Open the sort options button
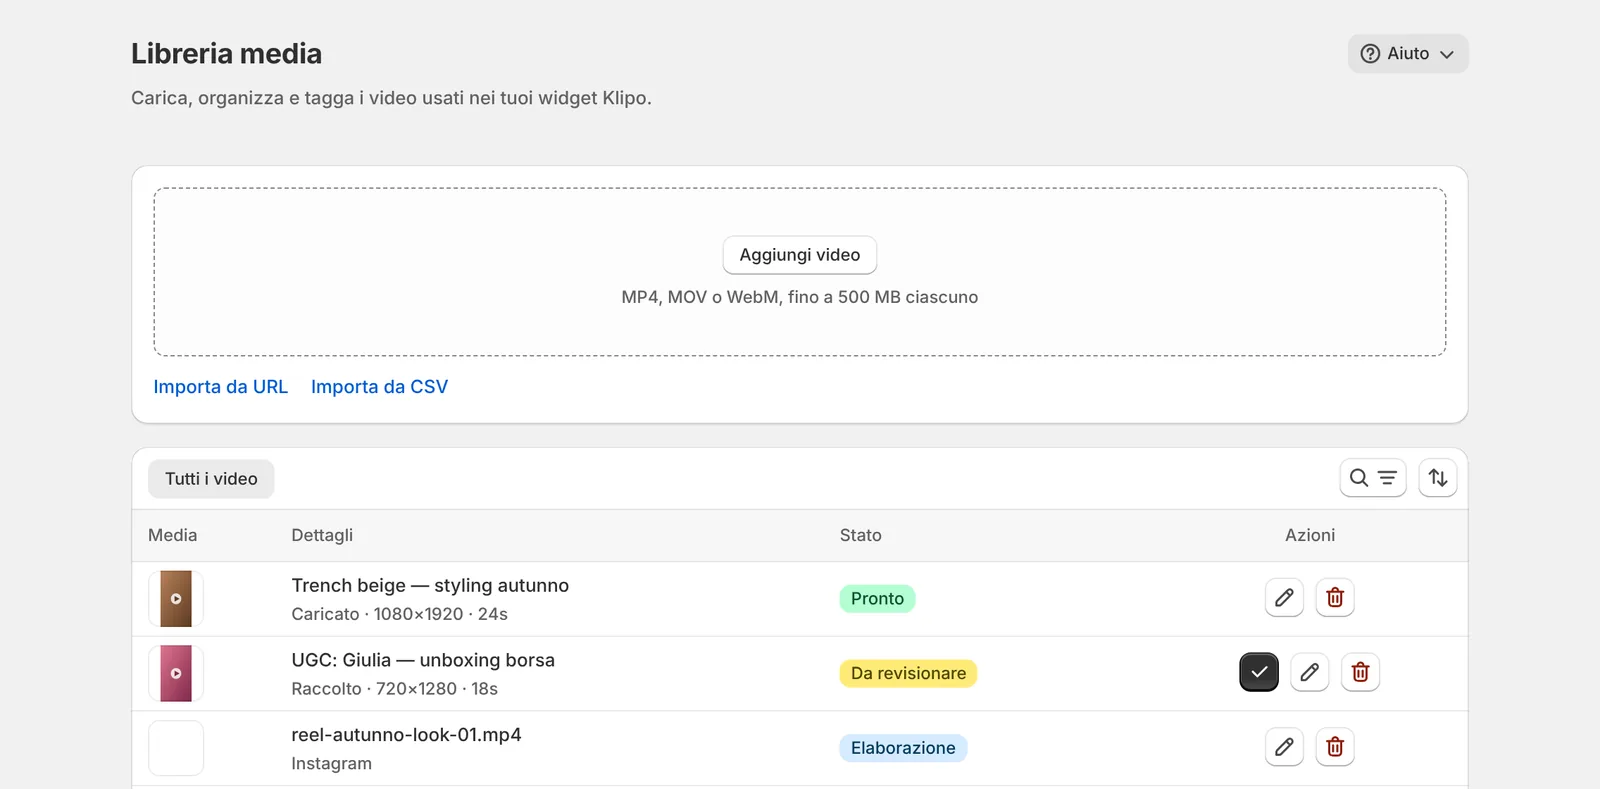Screen dimensions: 1600x789 [1438, 478]
